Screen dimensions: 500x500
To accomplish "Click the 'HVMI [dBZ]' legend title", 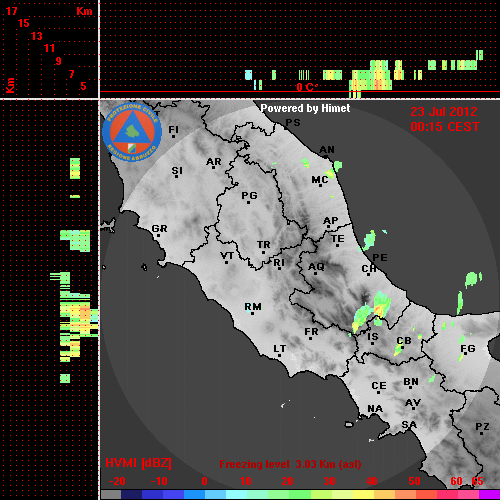I will click(x=138, y=463).
